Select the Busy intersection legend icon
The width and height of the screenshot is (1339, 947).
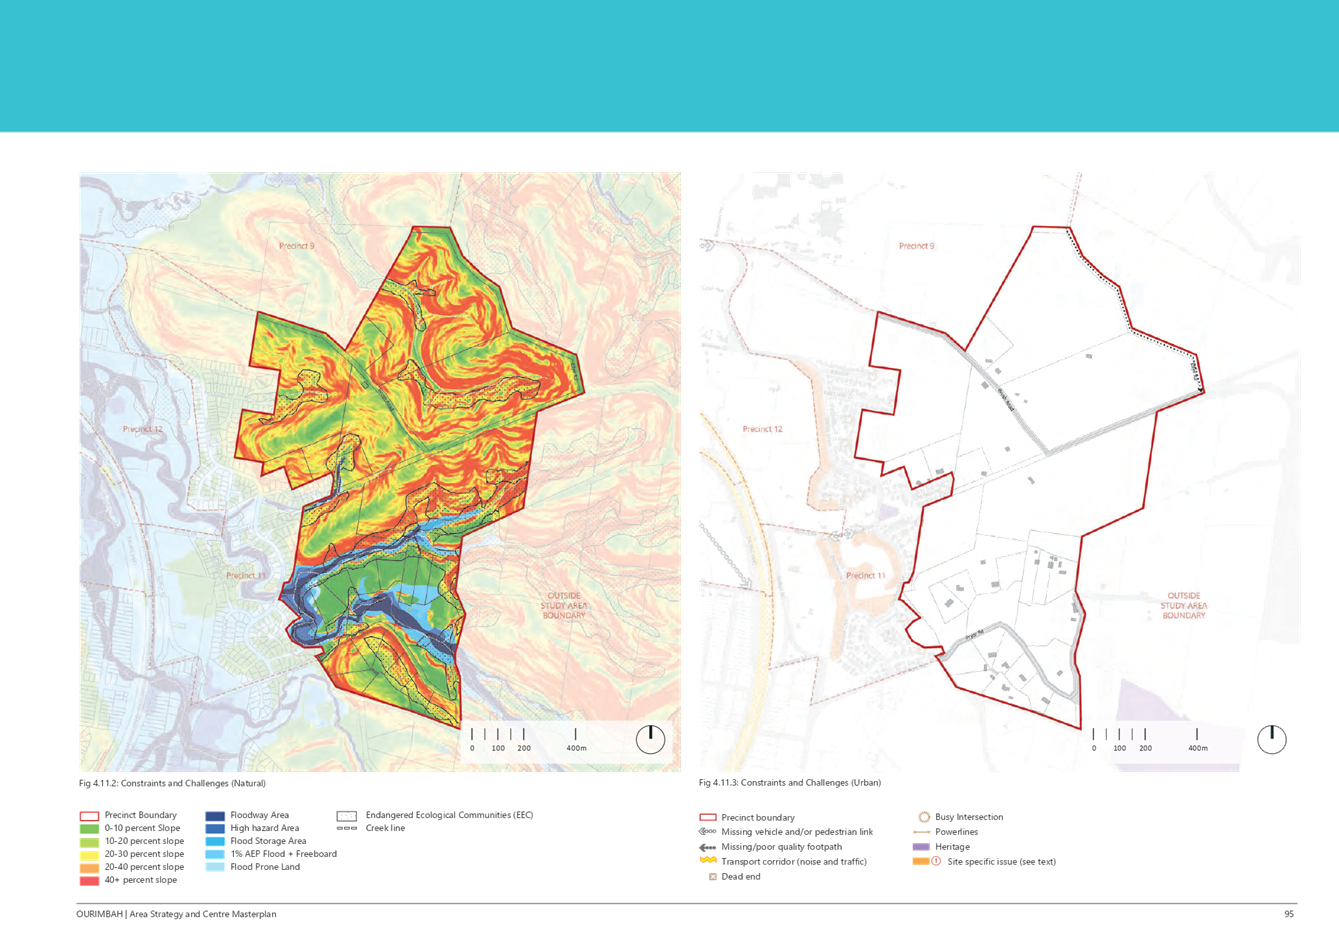click(924, 817)
